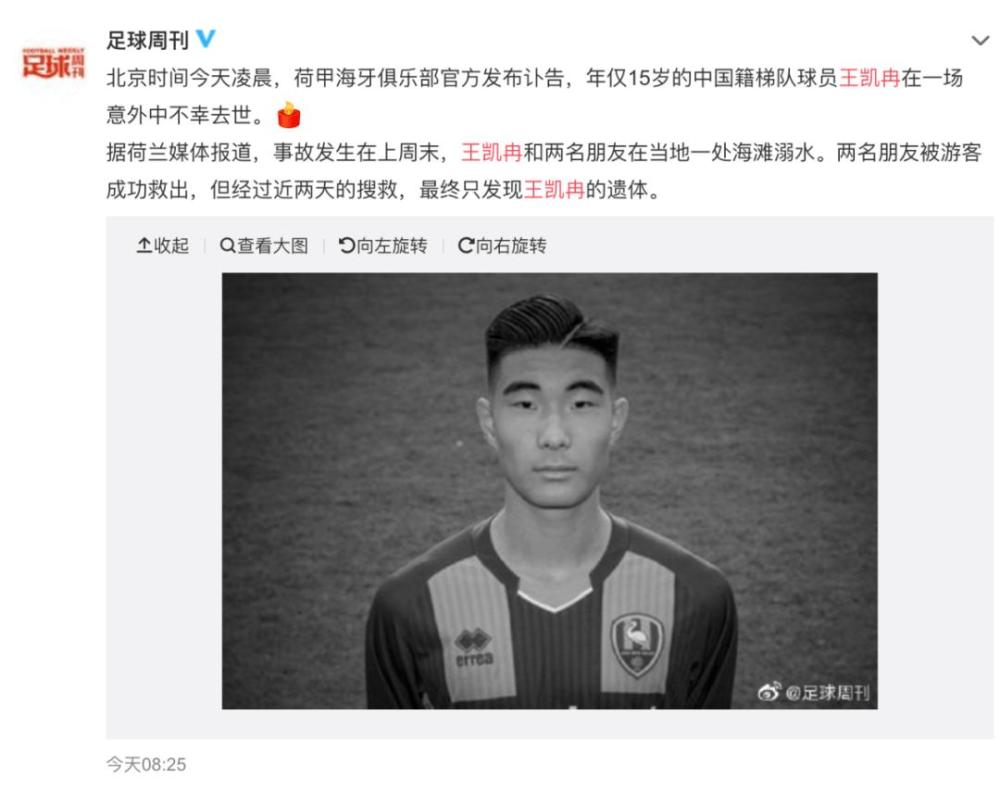Image resolution: width=1000 pixels, height=790 pixels.
Task: Click the @足球周刊 watermark text
Action: tap(827, 692)
